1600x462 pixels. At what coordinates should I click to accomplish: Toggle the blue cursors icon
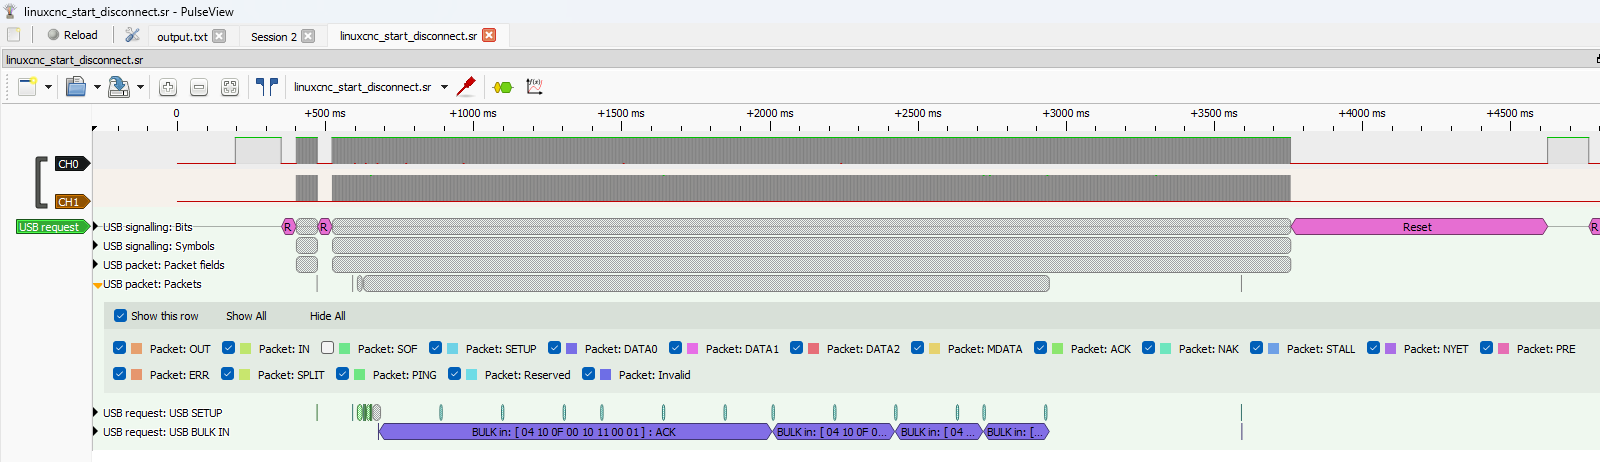[x=266, y=87]
